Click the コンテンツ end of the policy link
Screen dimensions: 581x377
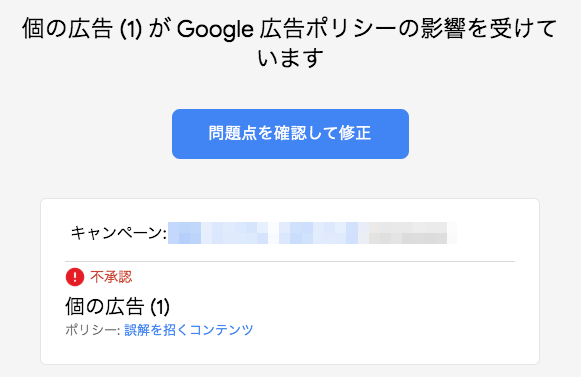pyautogui.click(x=222, y=330)
